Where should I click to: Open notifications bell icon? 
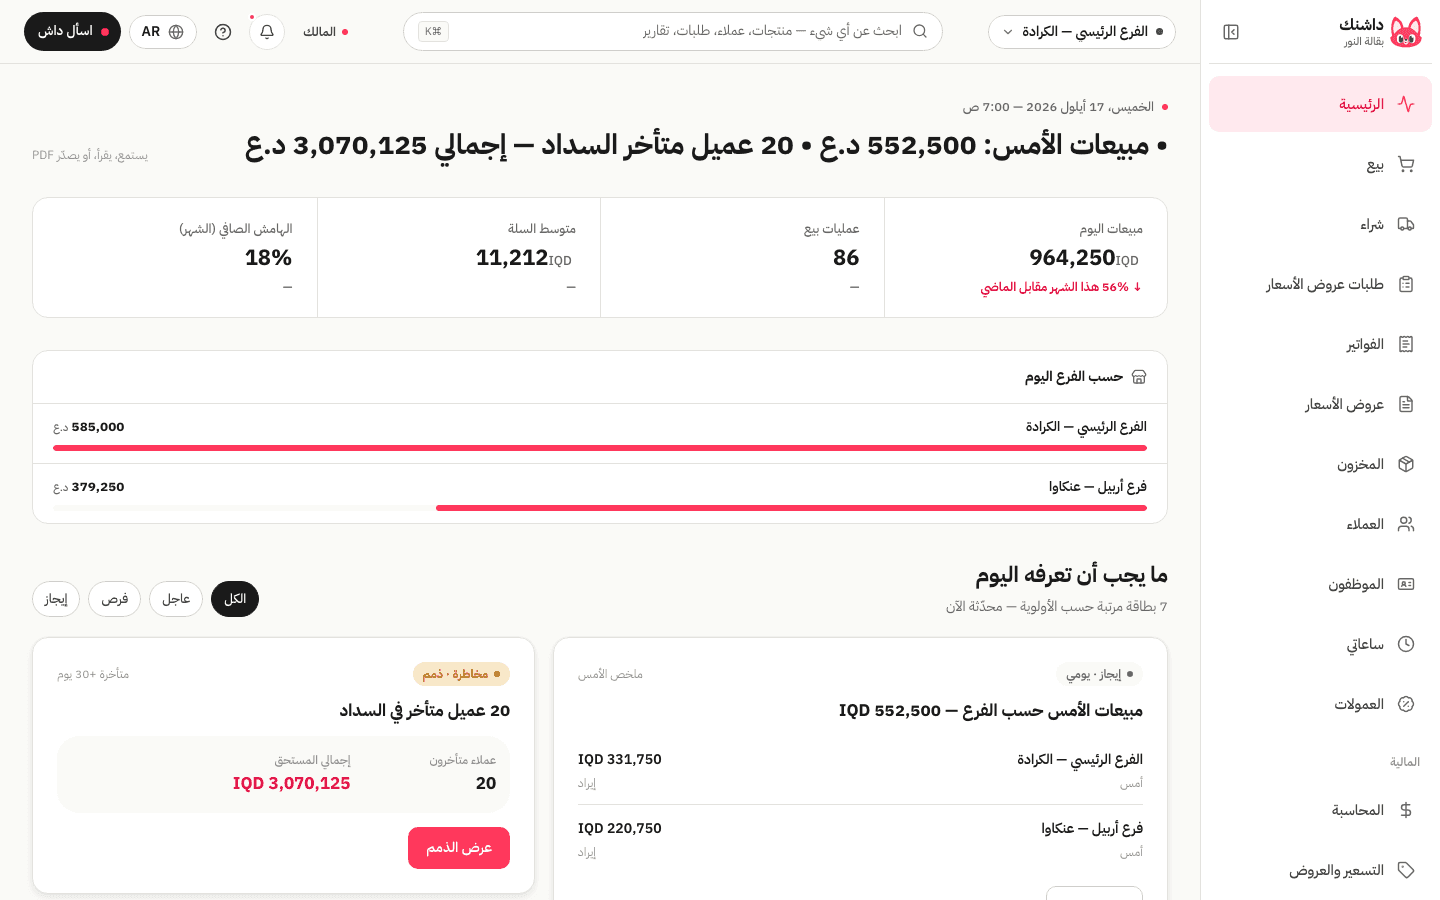pyautogui.click(x=267, y=32)
